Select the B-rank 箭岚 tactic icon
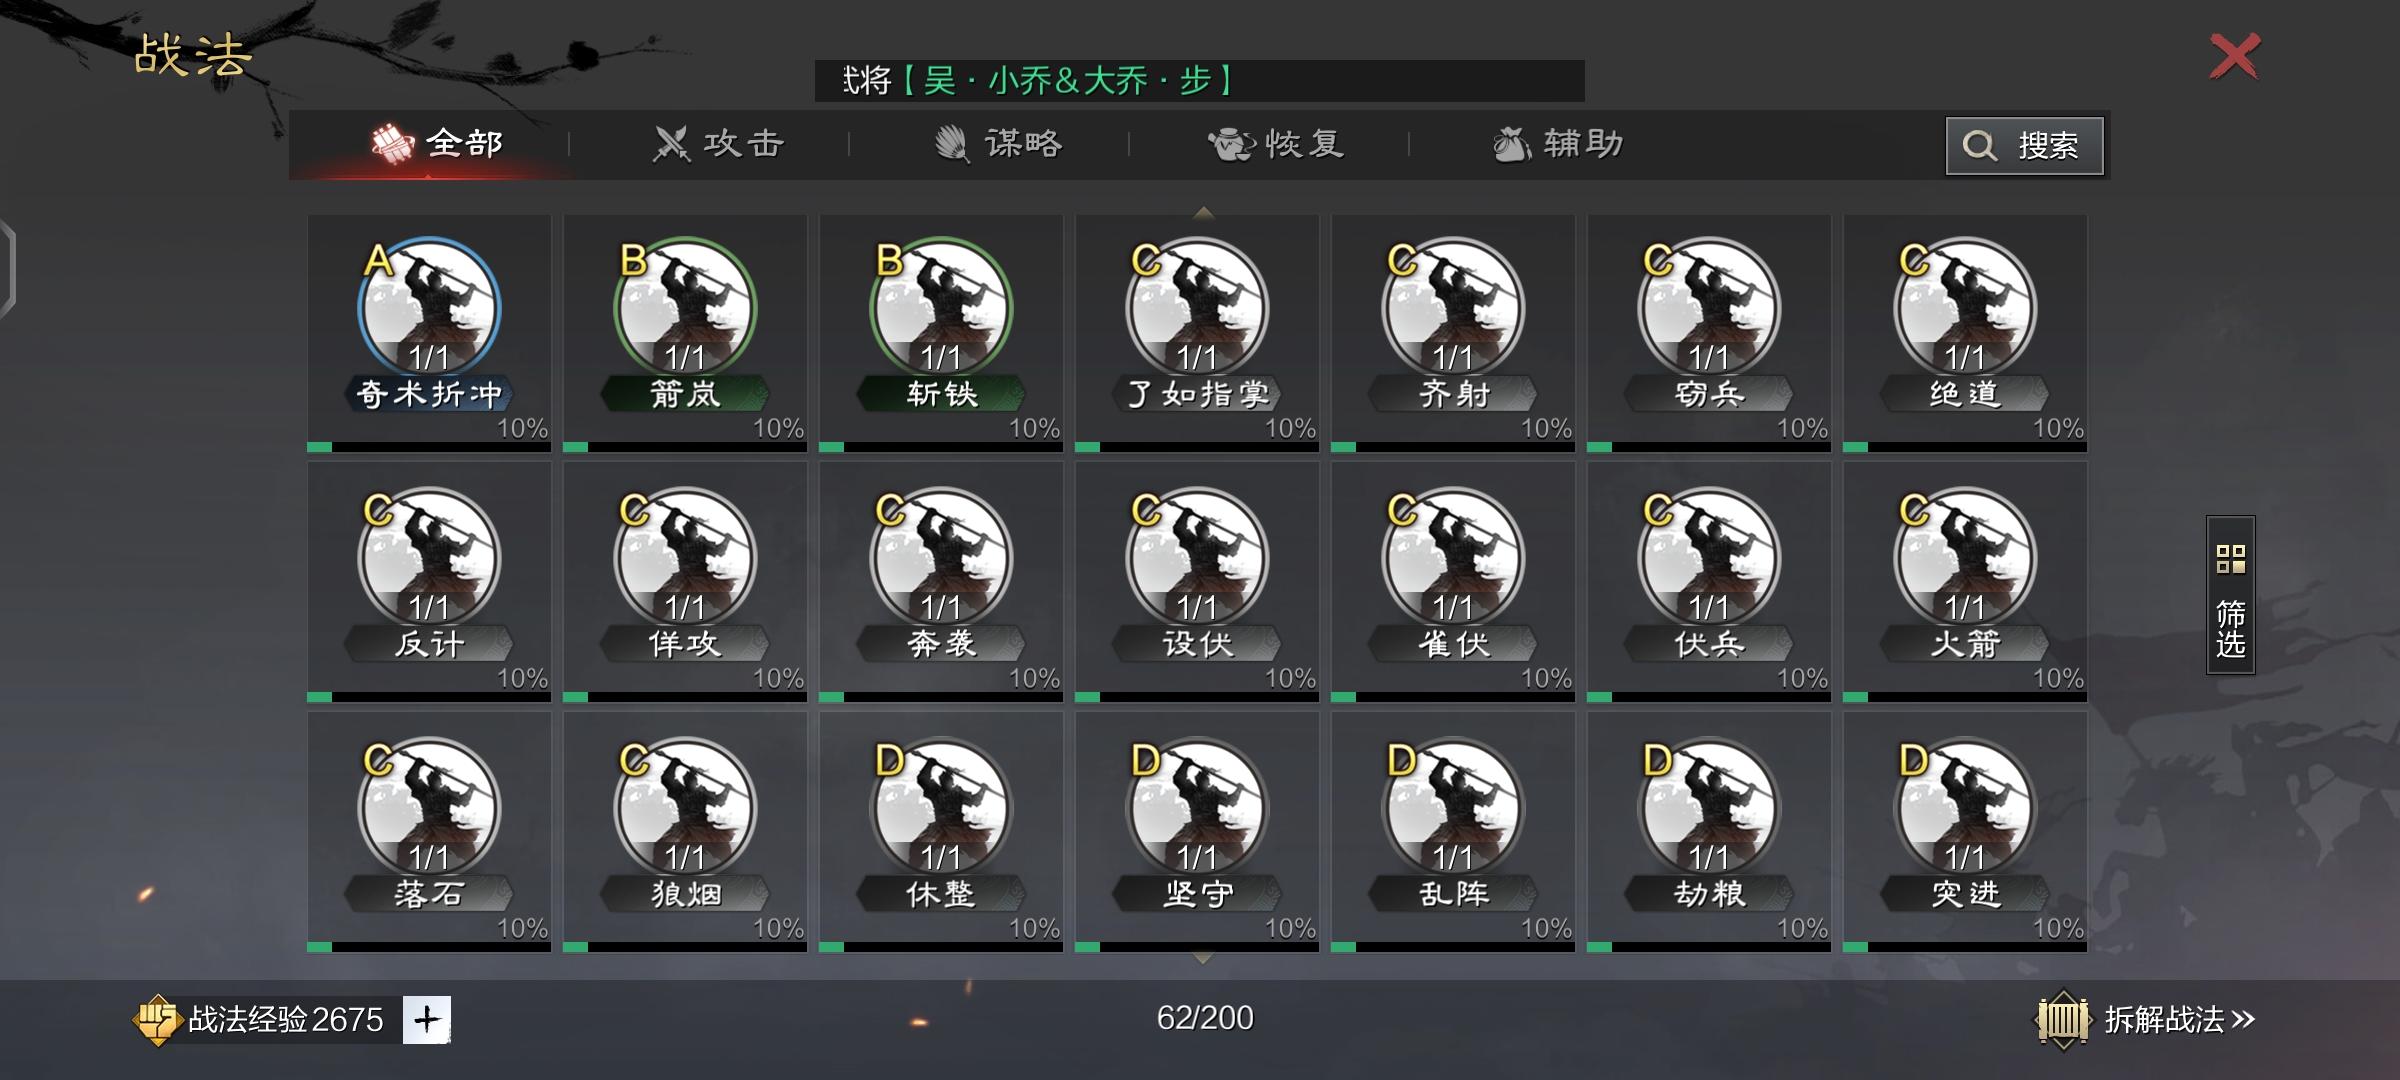The width and height of the screenshot is (2400, 1080). tap(685, 308)
